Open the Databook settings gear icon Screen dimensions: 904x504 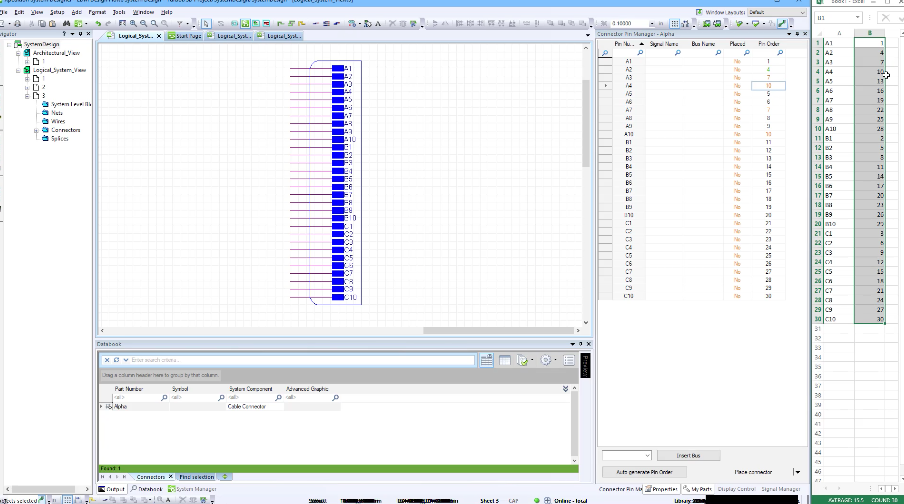[548, 360]
